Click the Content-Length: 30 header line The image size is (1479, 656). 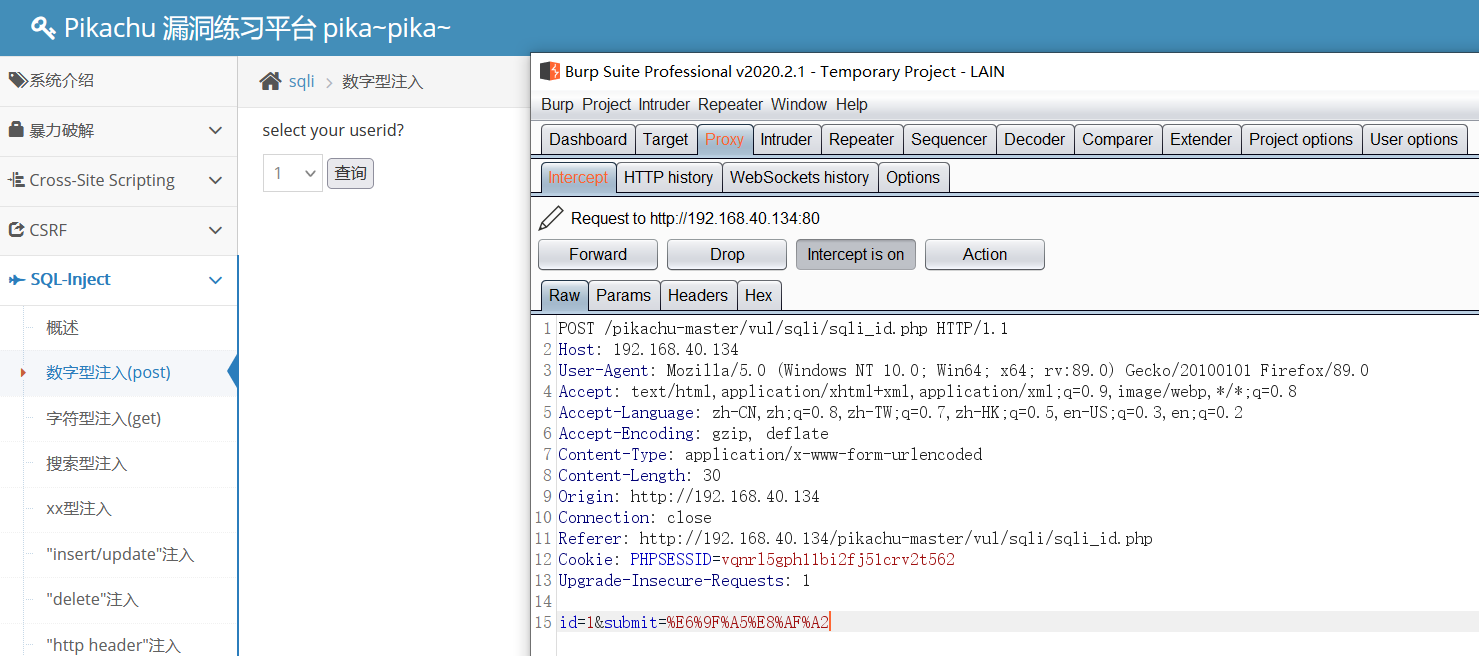click(639, 476)
